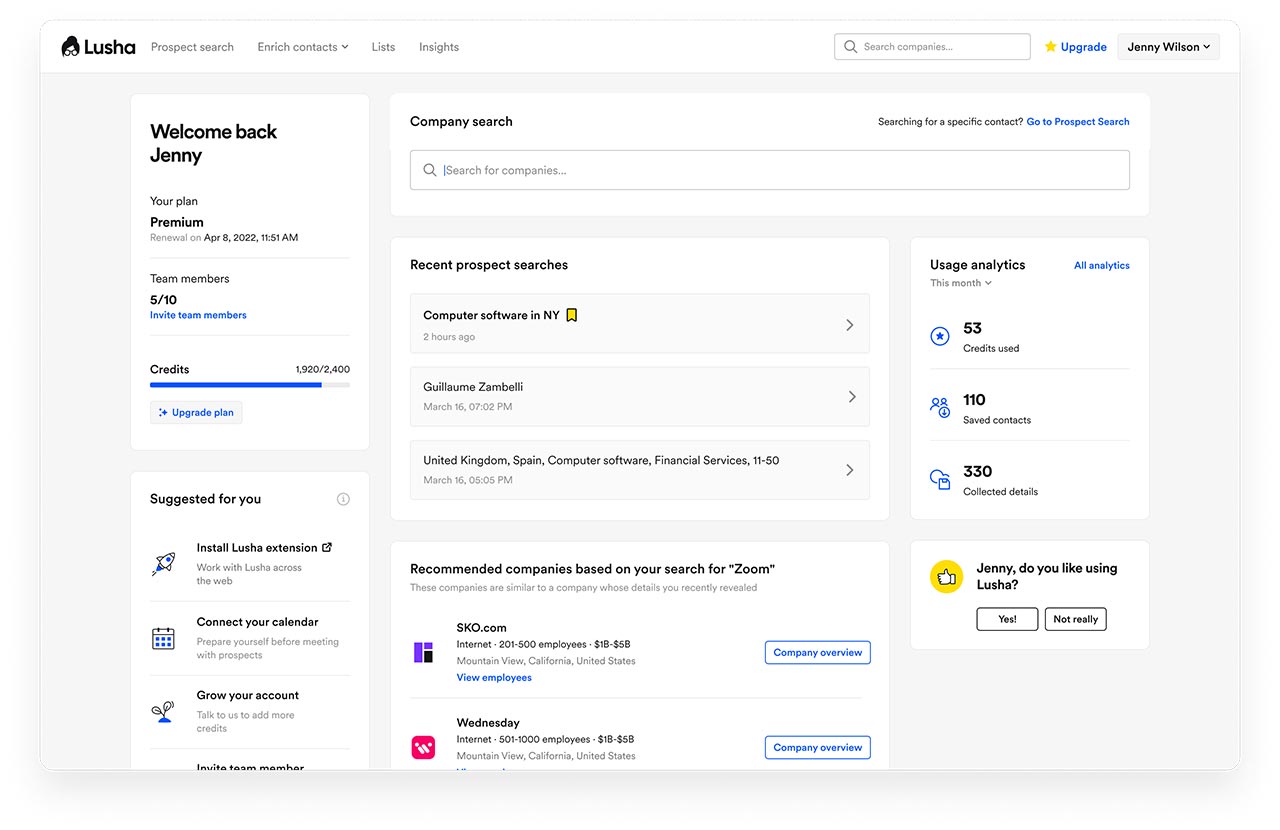Screen dimensions: 1280x830
Task: Click the search magnifier icon in top bar
Action: click(x=851, y=47)
